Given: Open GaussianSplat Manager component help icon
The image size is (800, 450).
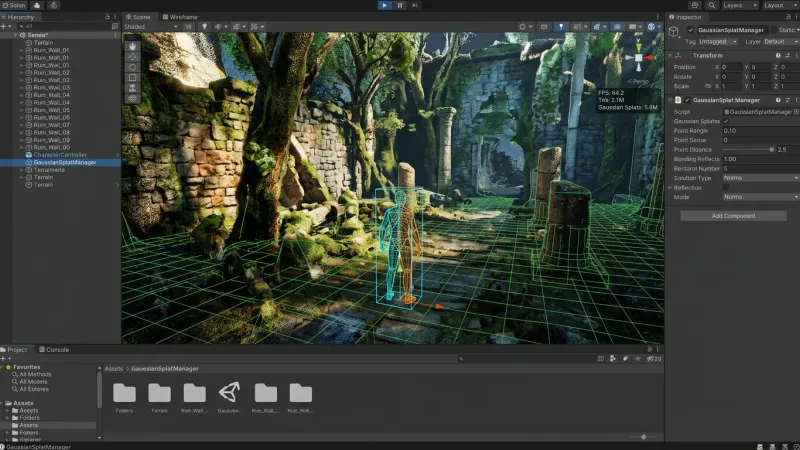Looking at the screenshot, I should click(x=778, y=100).
